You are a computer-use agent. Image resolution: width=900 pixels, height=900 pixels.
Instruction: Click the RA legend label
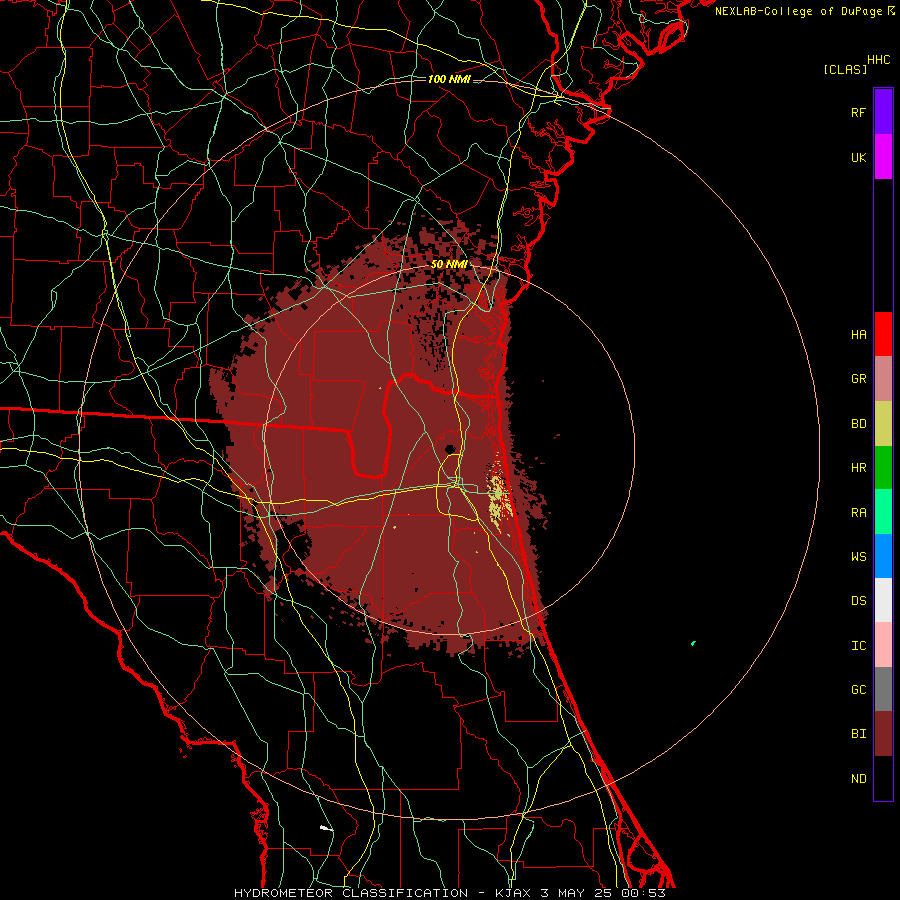point(858,513)
